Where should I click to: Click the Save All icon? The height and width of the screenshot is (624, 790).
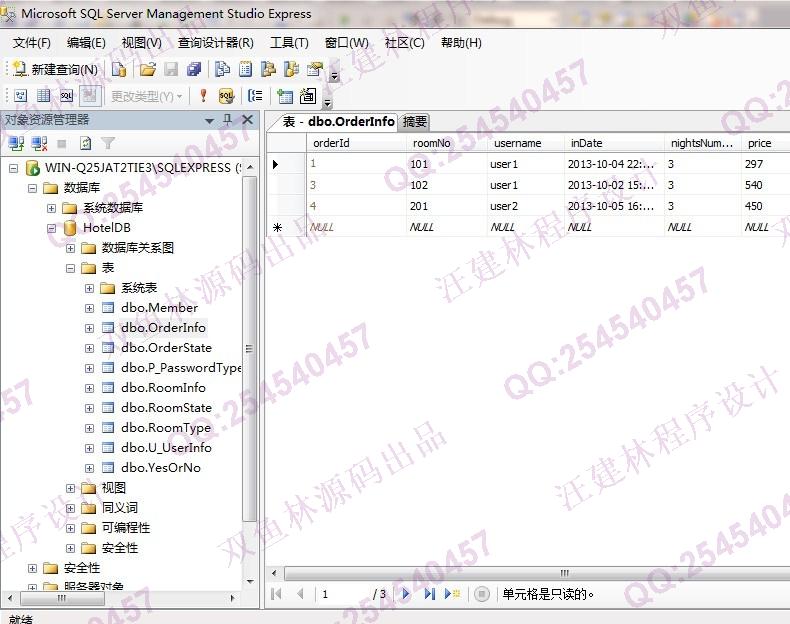point(194,69)
